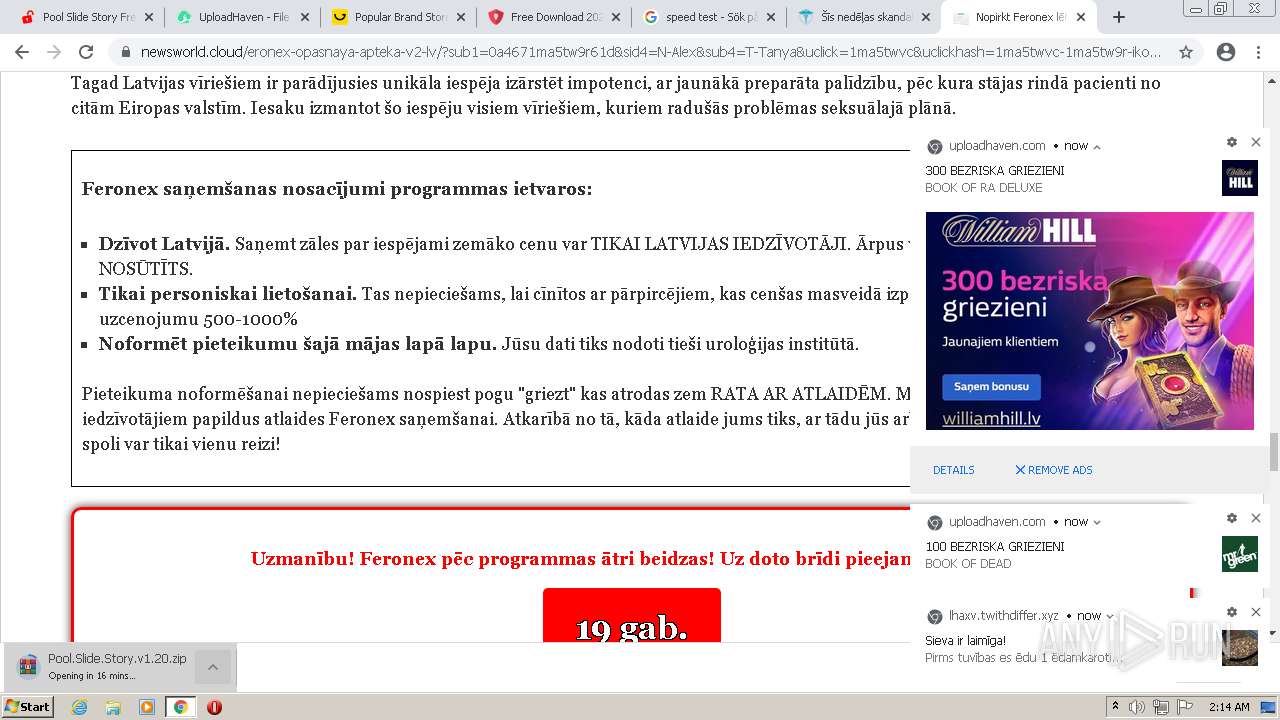Expand the lhaxv.twithdiffer.xyz notification
This screenshot has height=720, width=1280.
pyautogui.click(x=1110, y=616)
